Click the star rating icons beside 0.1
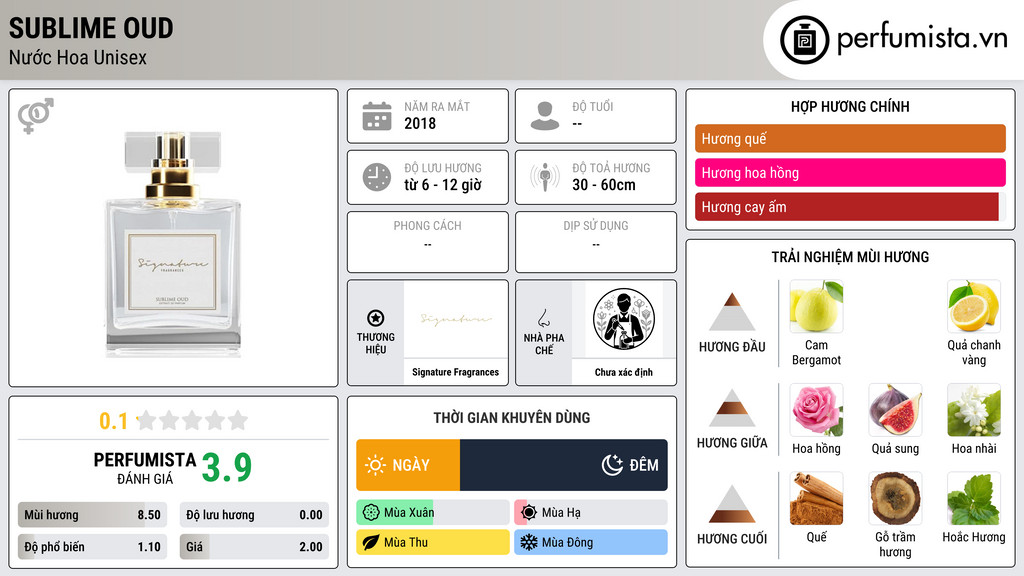The height and width of the screenshot is (576, 1024). [x=193, y=420]
